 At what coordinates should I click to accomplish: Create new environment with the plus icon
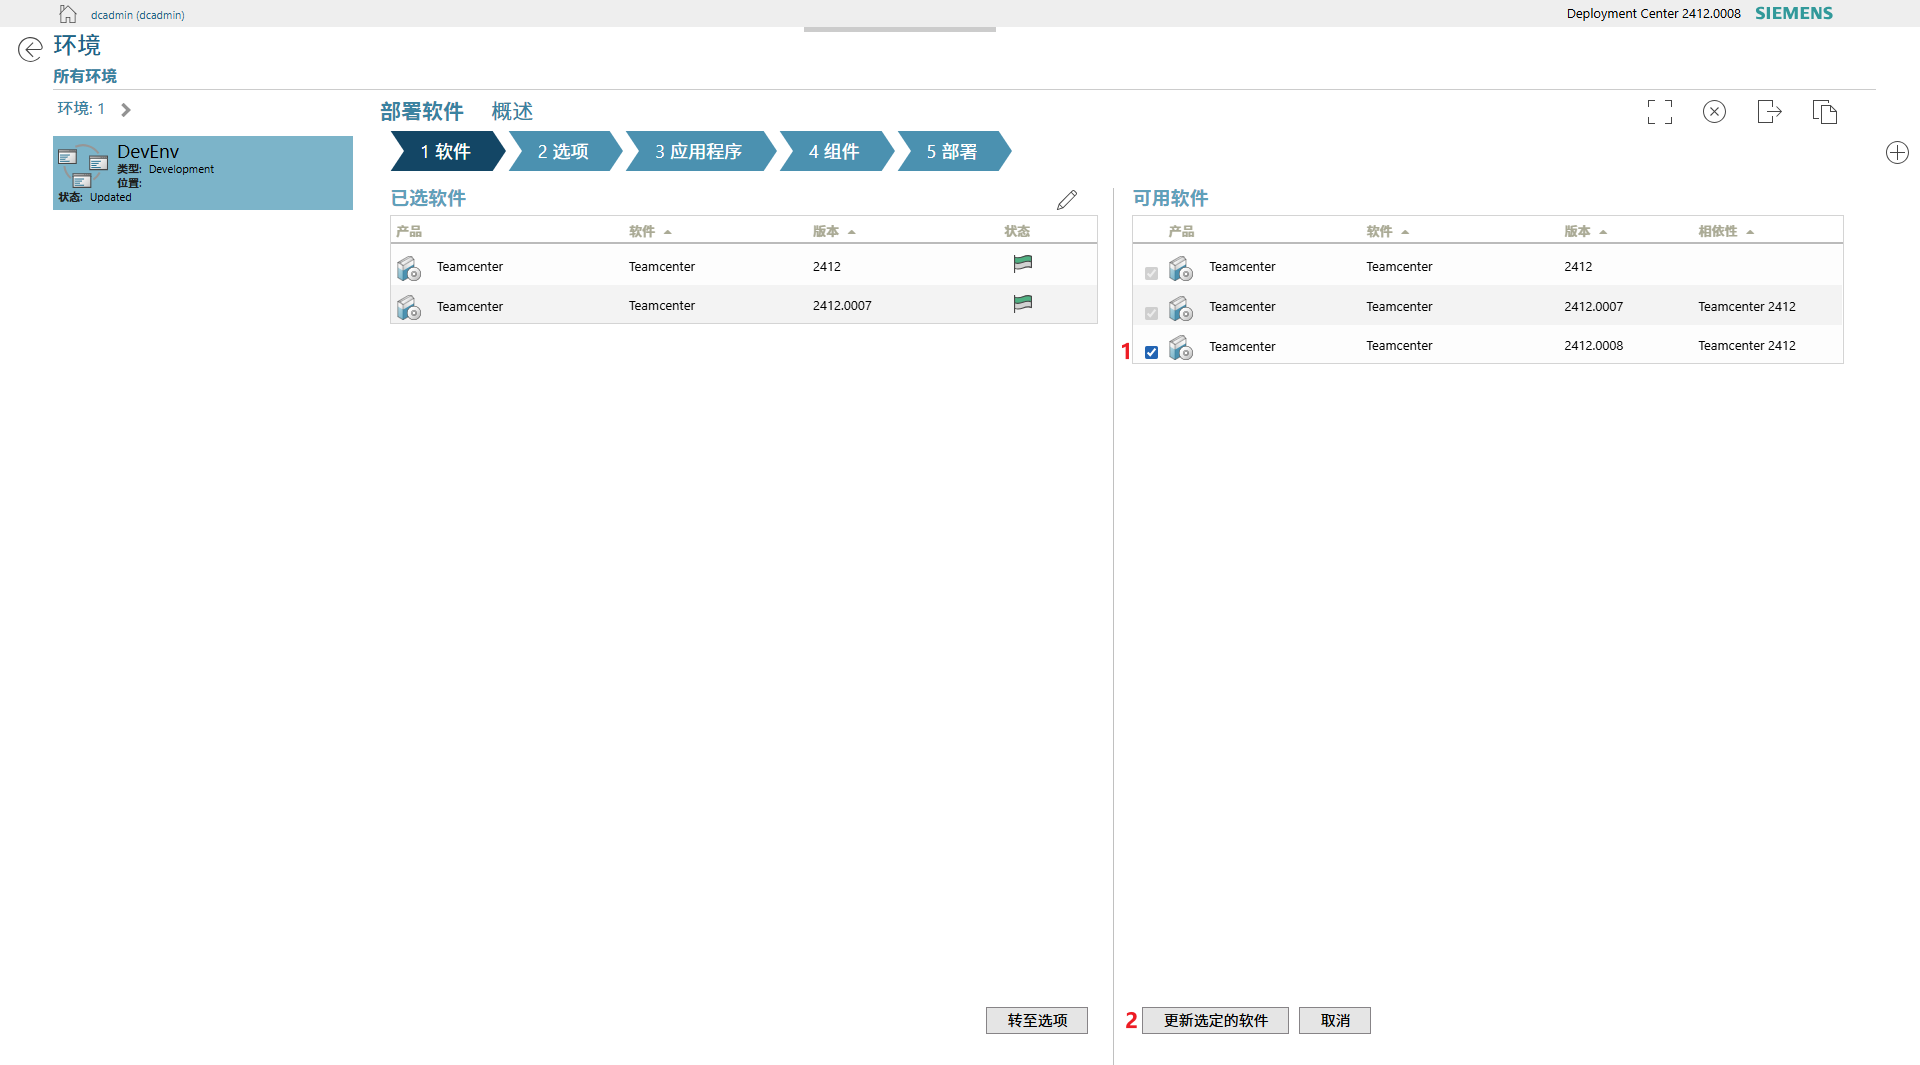point(1897,152)
